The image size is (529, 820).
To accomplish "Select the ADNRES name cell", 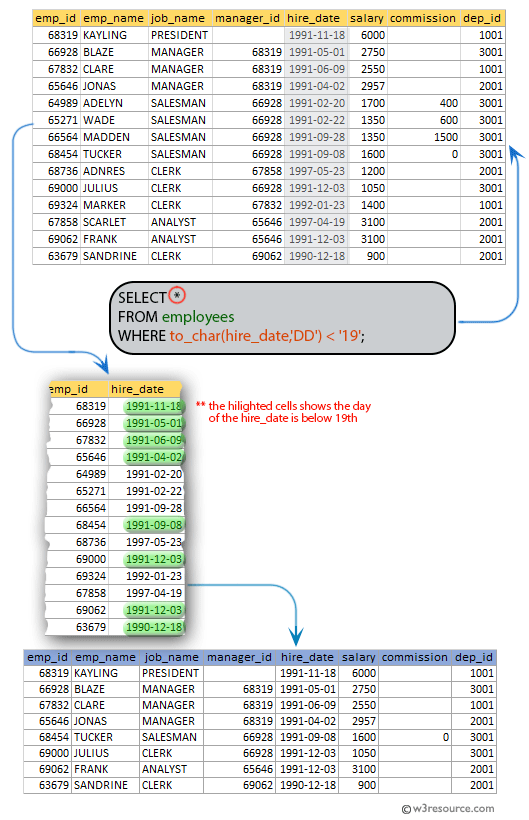I will click(x=104, y=171).
